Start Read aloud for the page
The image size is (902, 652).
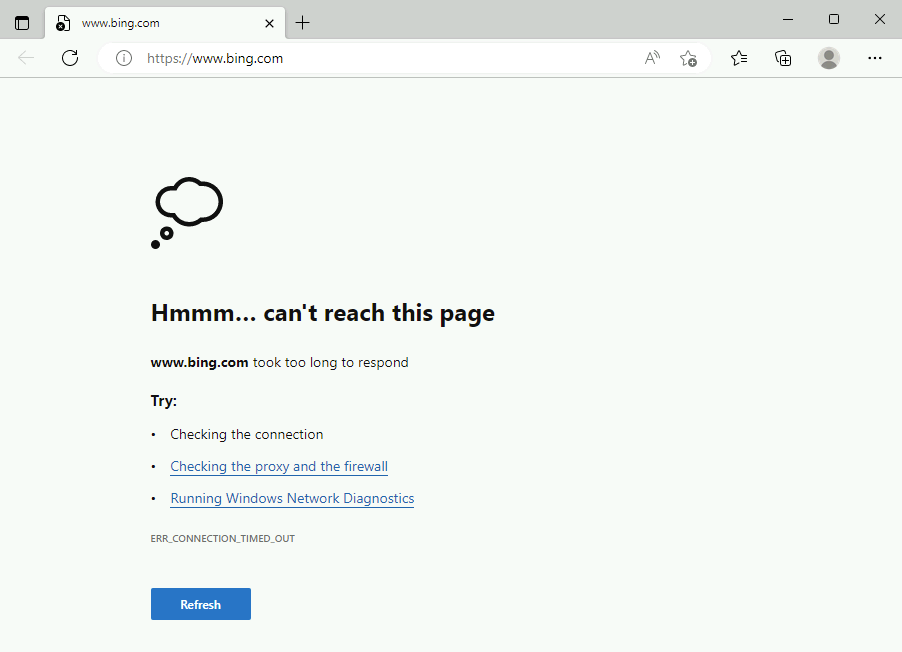(x=651, y=58)
